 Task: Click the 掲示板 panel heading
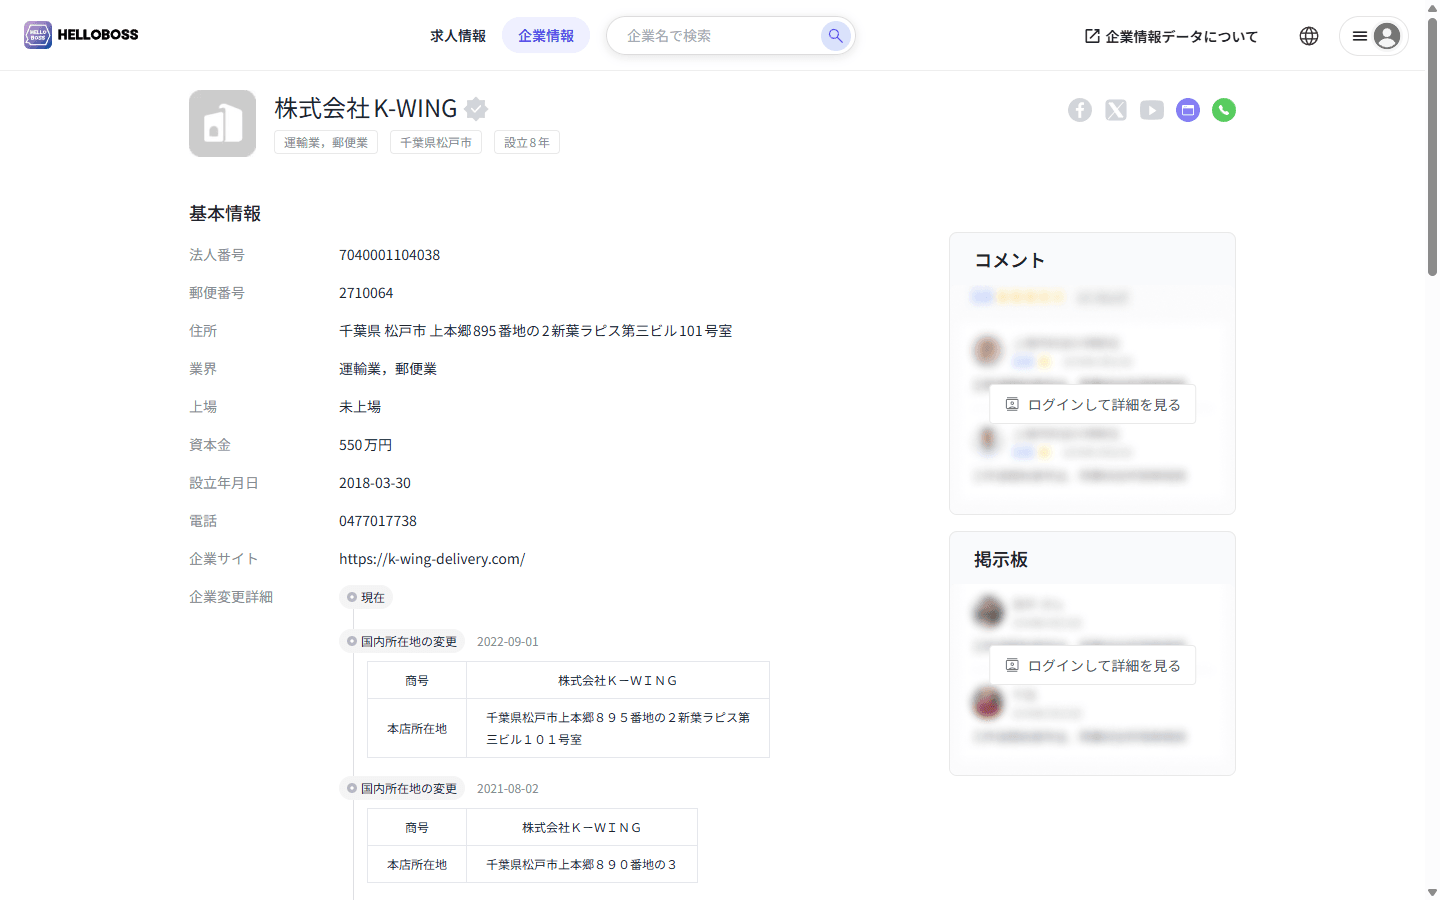[1001, 560]
